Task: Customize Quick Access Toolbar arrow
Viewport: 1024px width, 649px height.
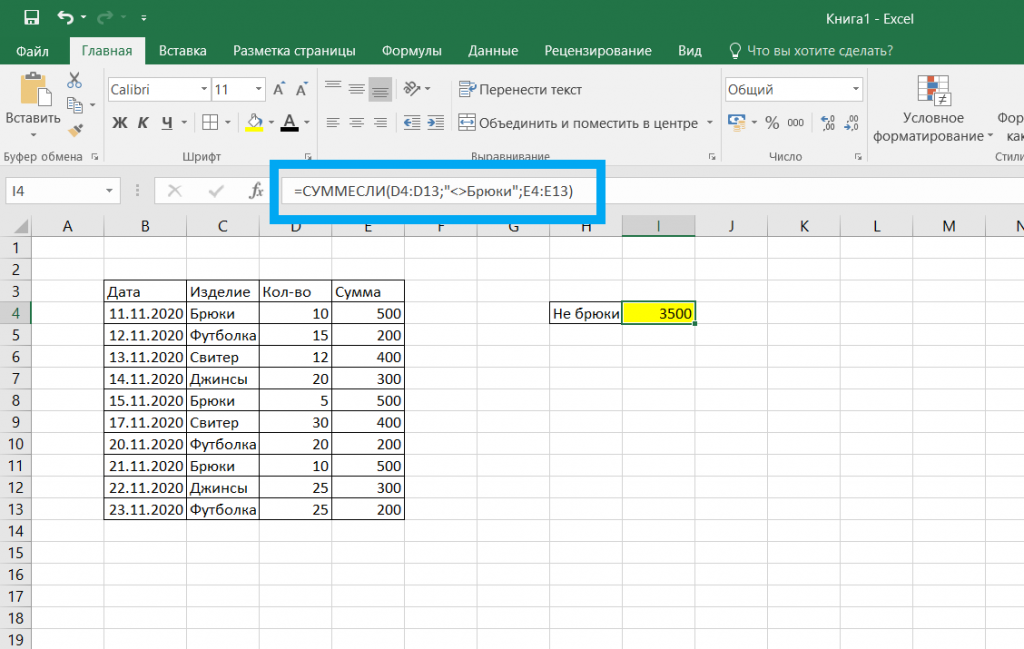Action: [x=144, y=18]
